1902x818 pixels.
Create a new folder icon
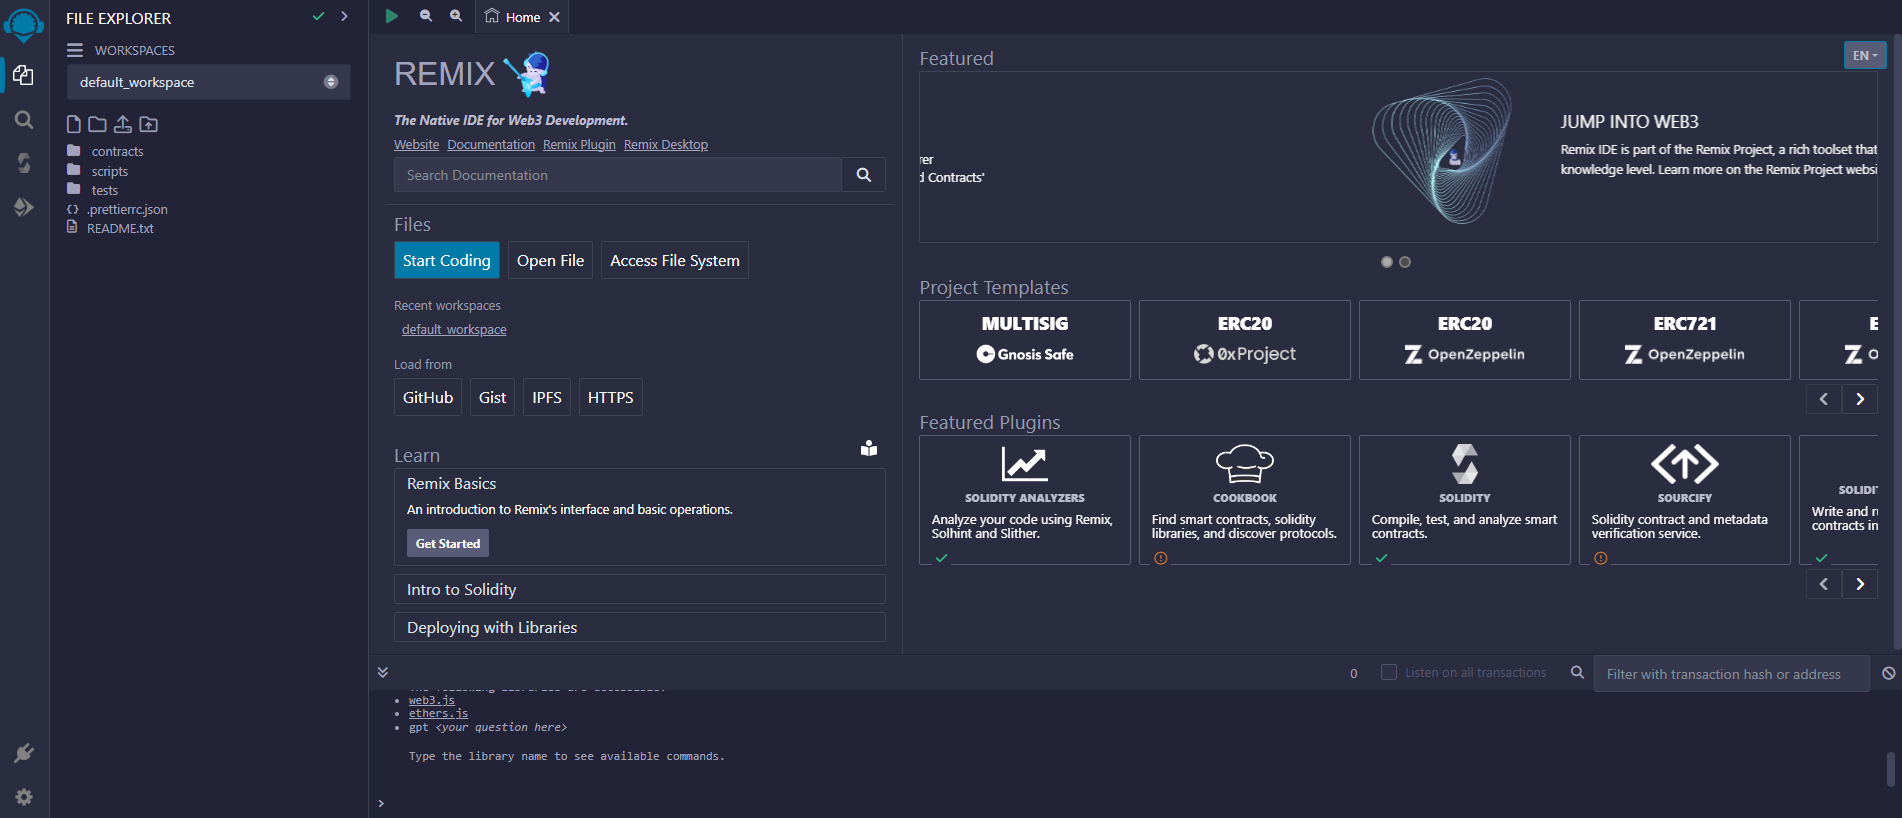(x=97, y=124)
